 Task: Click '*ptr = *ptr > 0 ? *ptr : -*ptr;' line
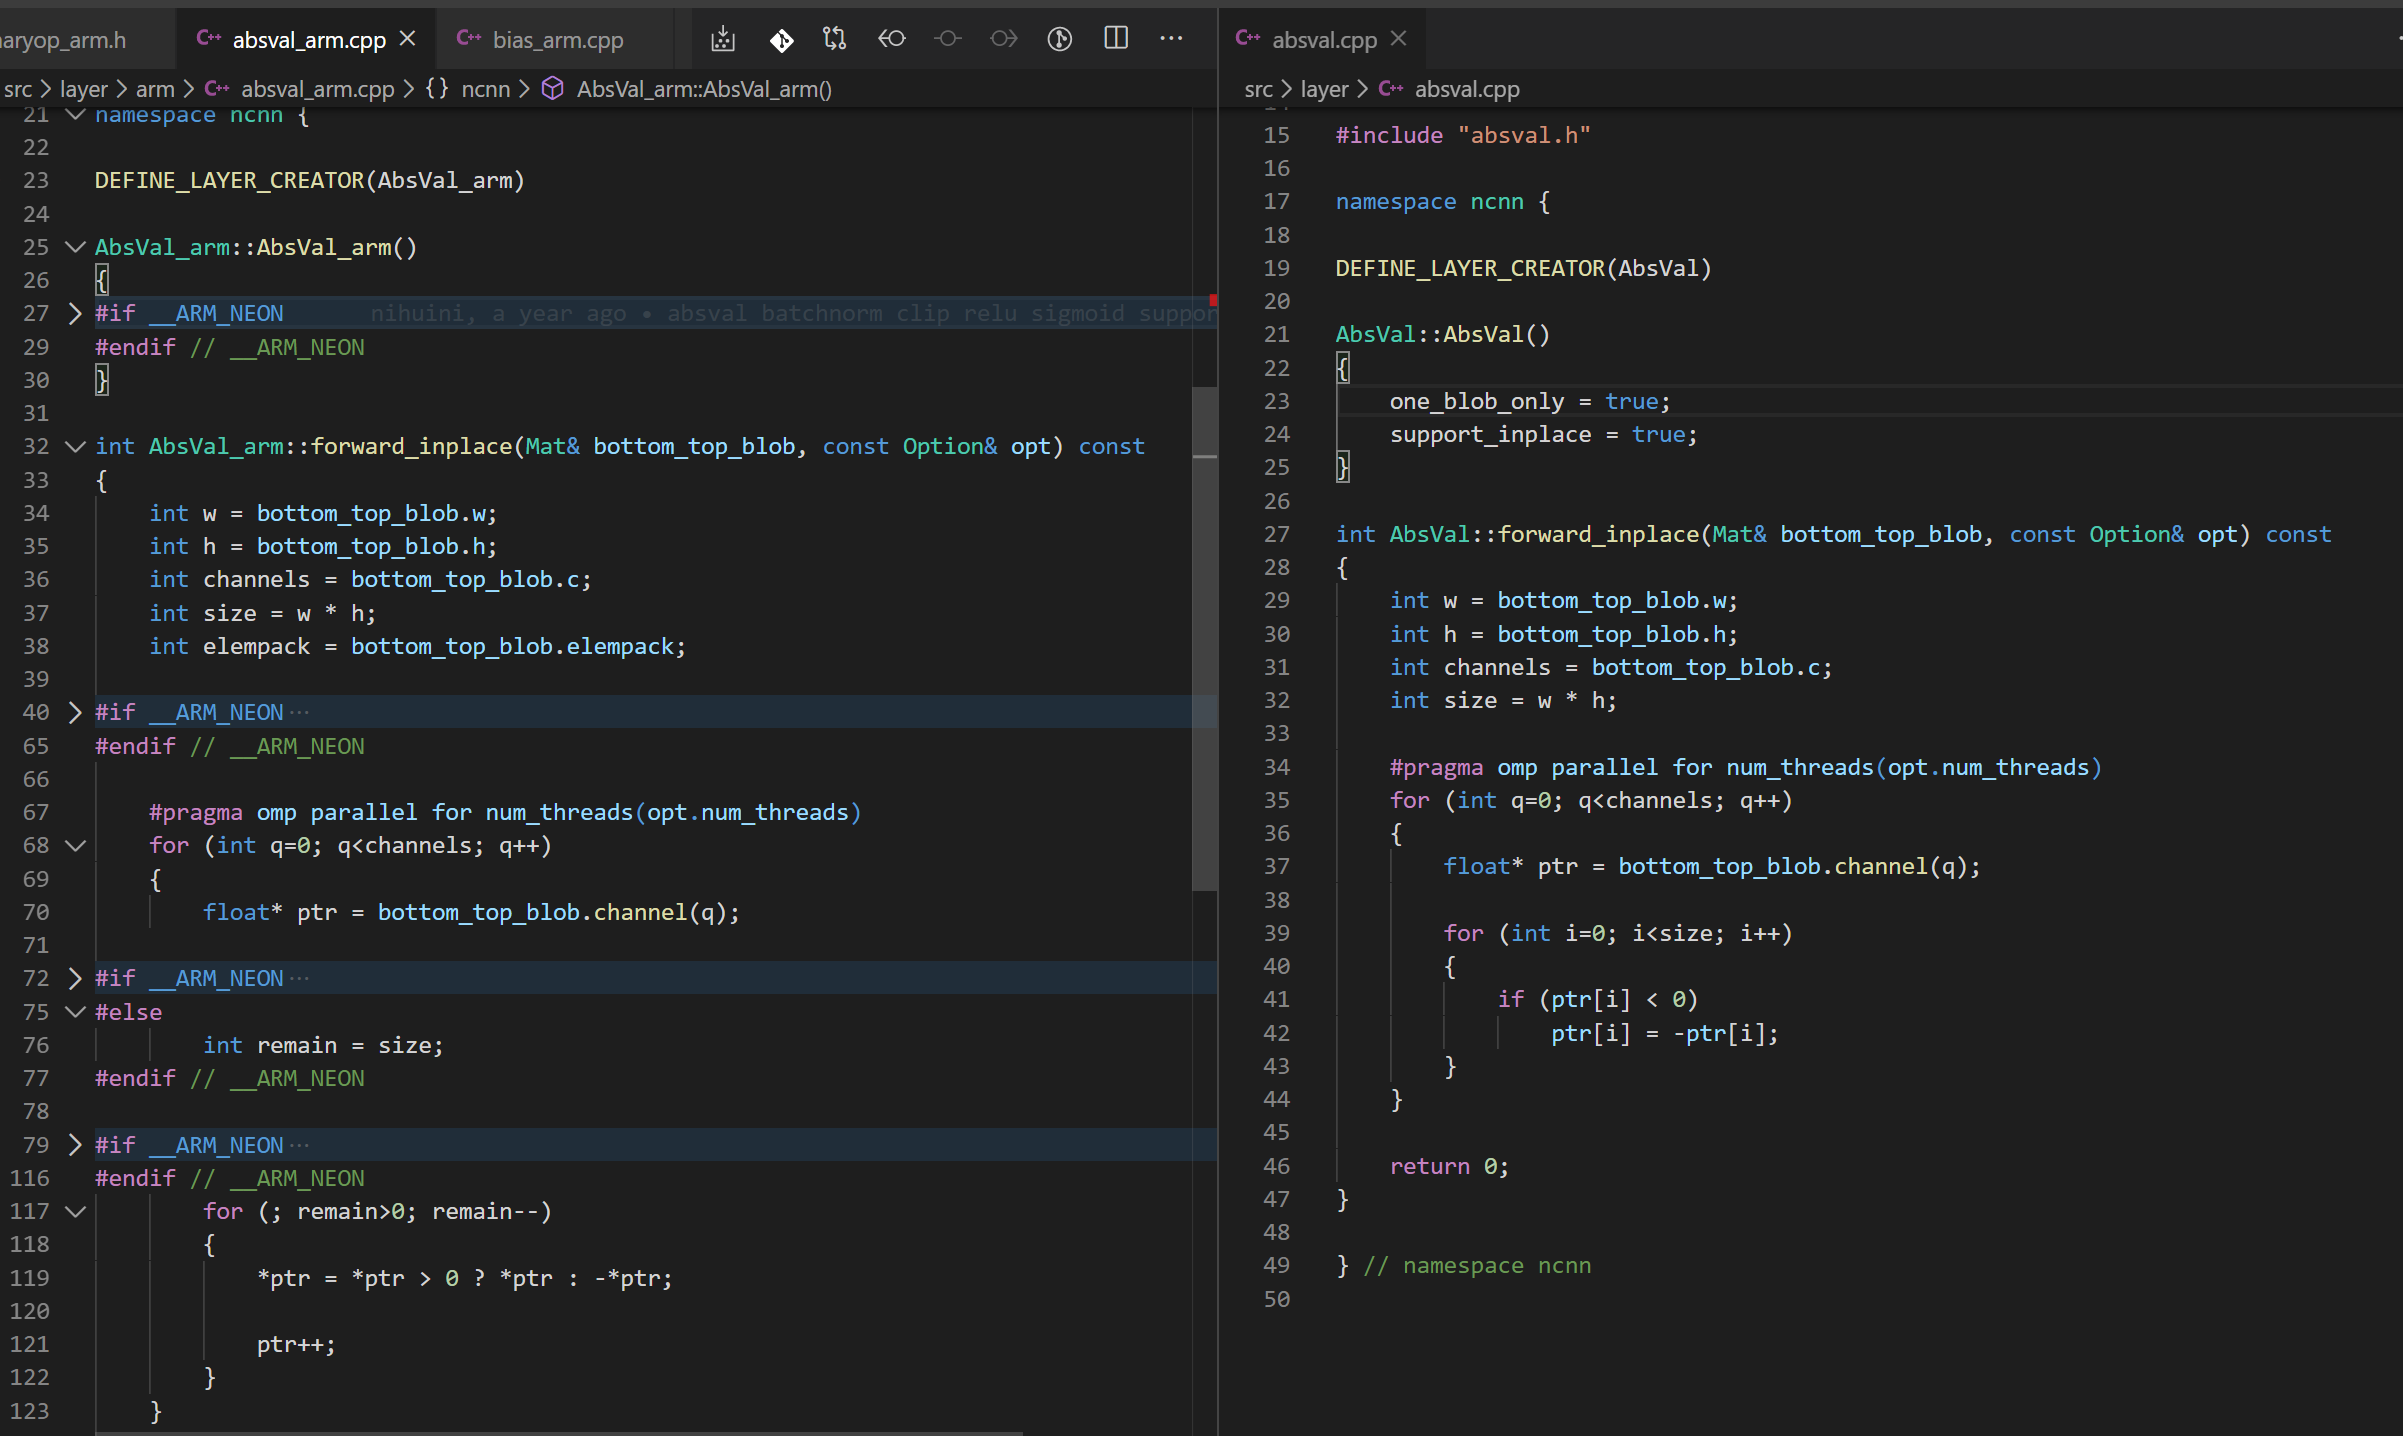465,1278
